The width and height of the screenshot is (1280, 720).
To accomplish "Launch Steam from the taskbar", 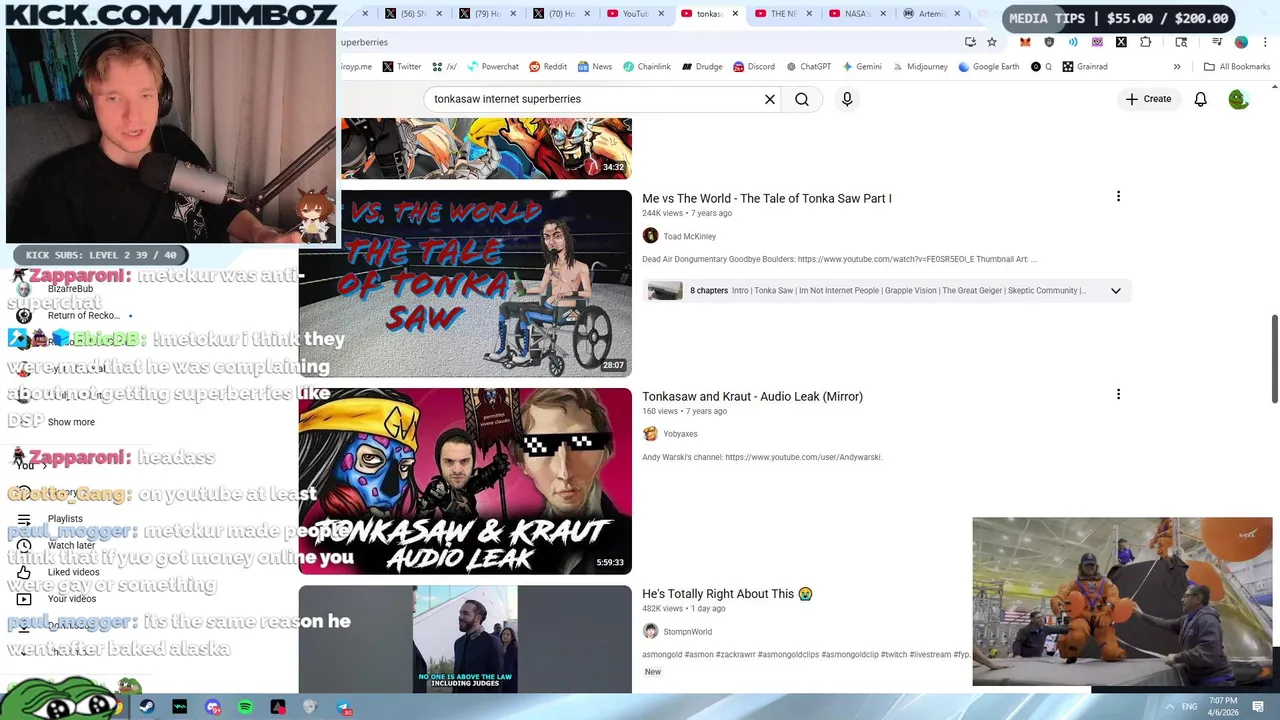I will (x=147, y=707).
